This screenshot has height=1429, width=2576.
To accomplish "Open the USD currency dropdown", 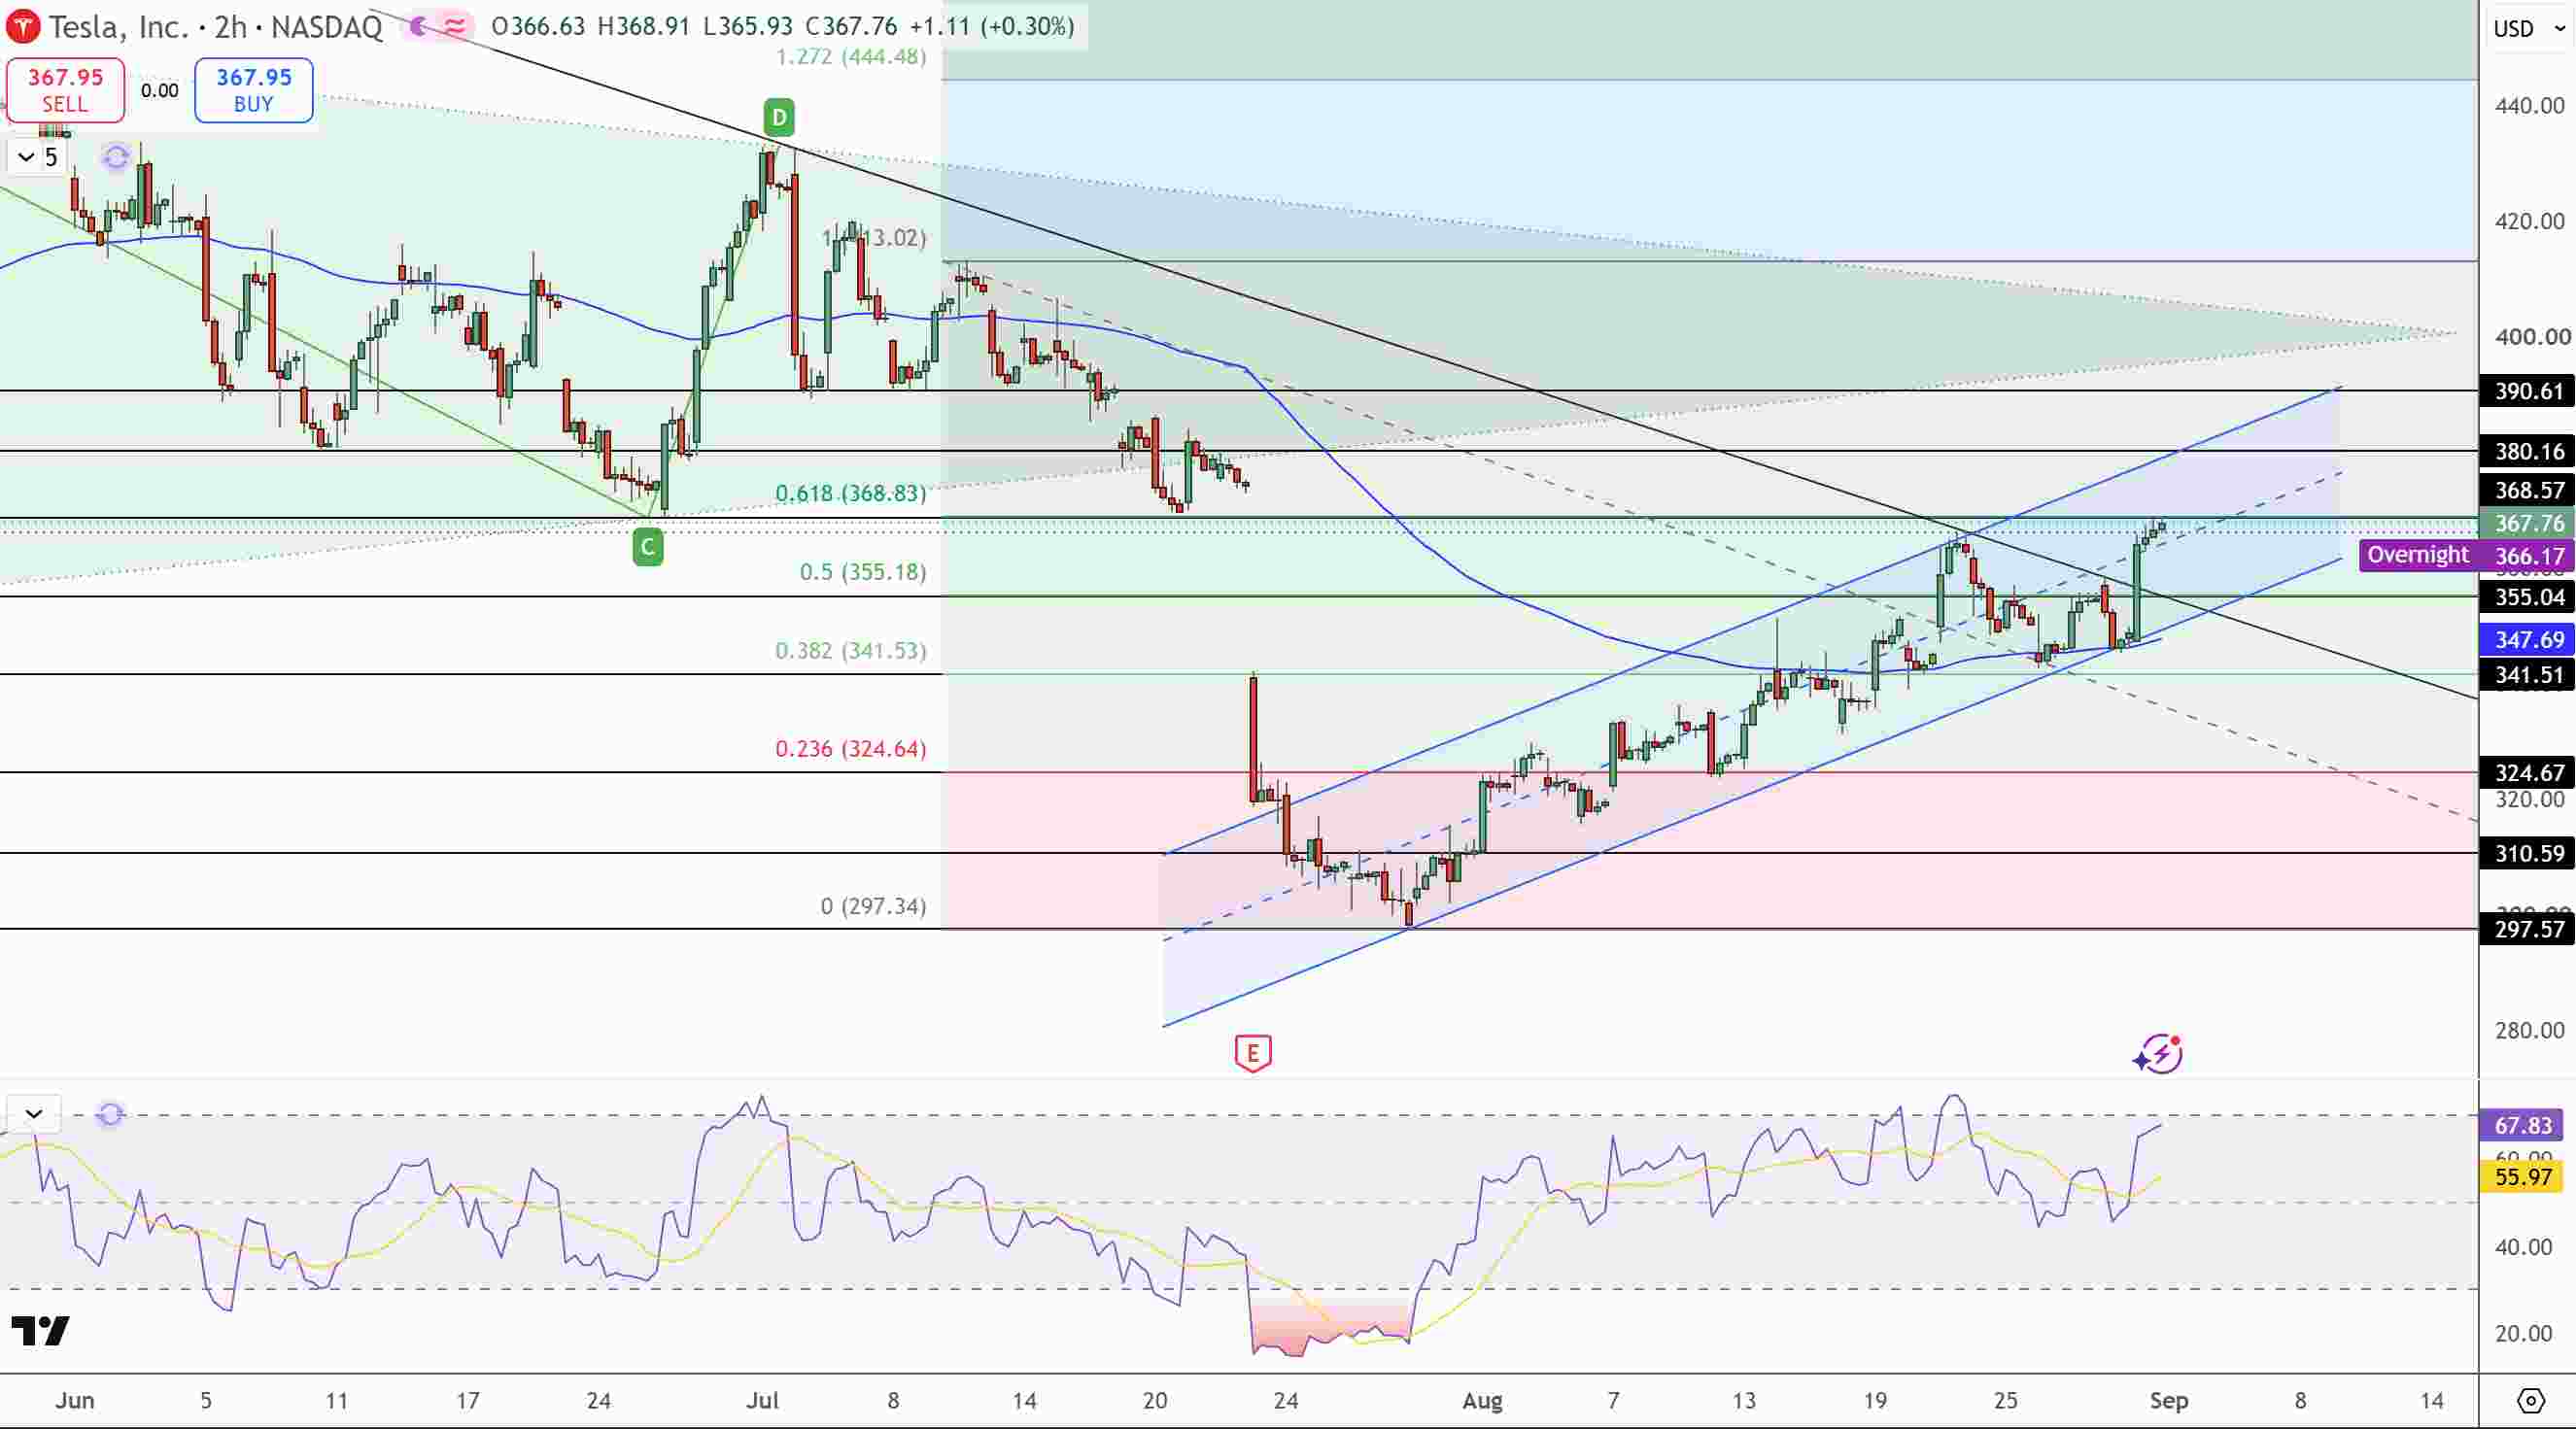I will click(x=2530, y=29).
